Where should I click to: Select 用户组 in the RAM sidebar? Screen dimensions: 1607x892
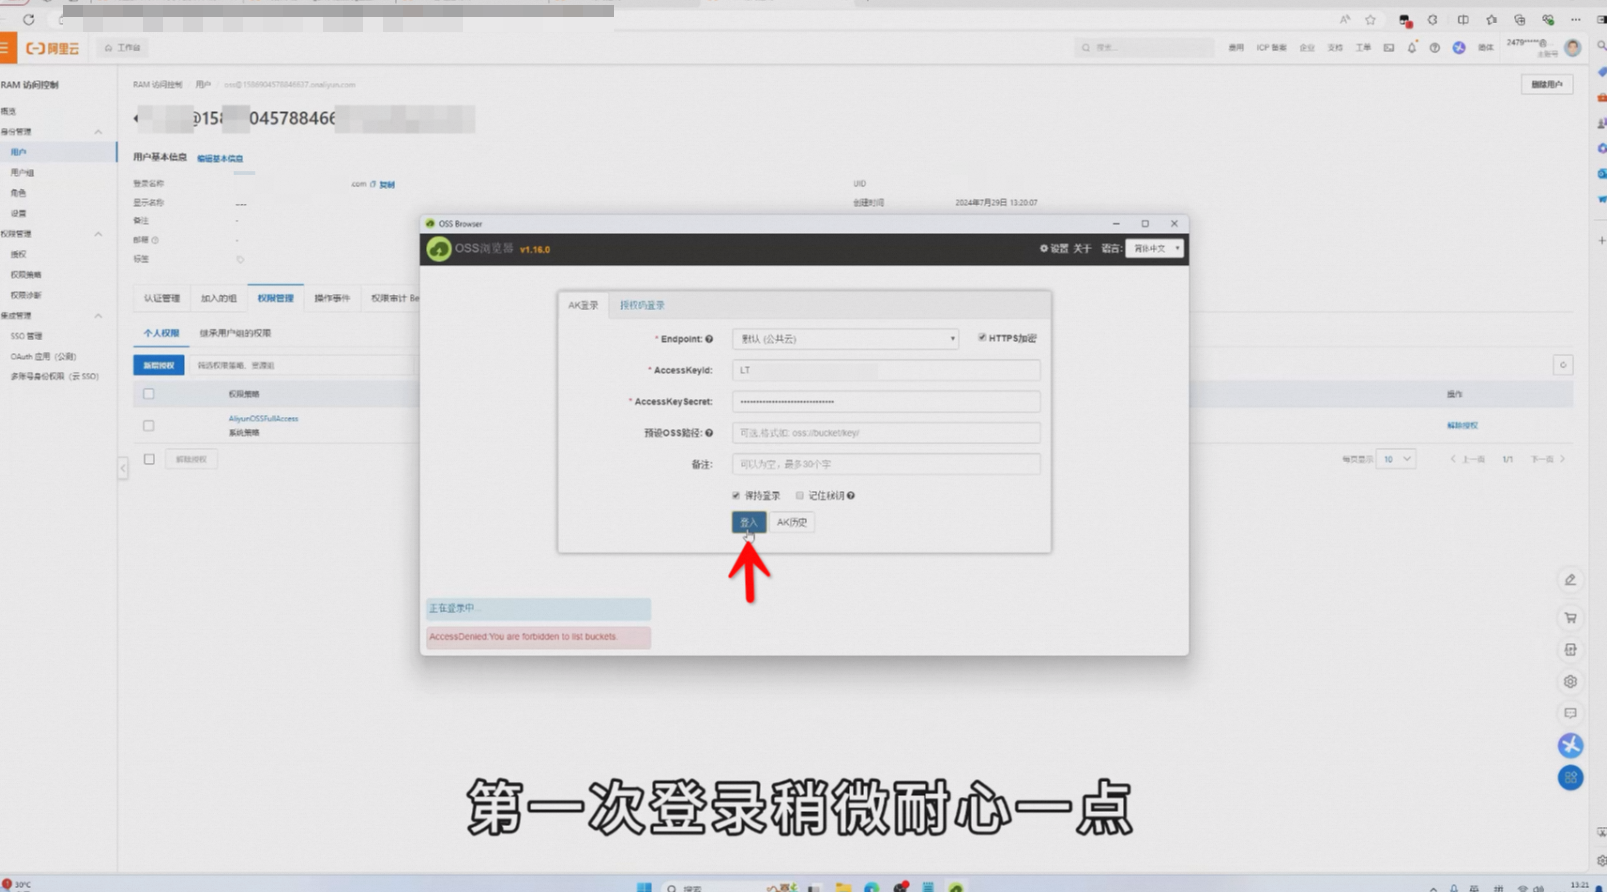coord(22,173)
